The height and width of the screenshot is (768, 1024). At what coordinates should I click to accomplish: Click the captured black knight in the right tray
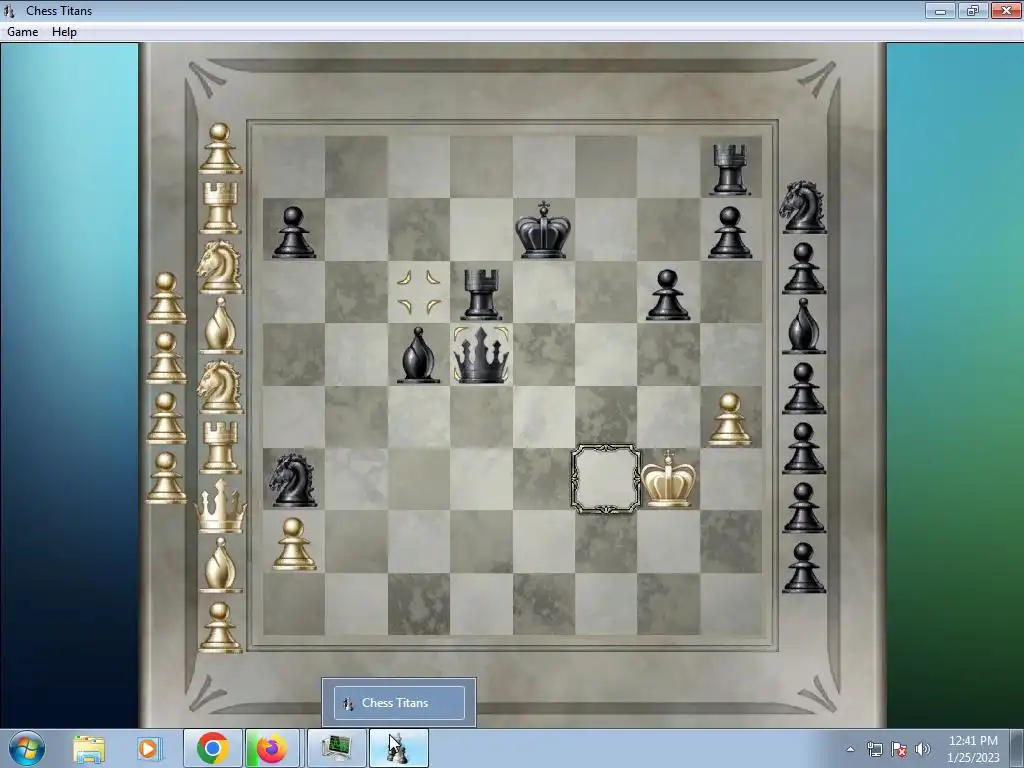tap(803, 207)
